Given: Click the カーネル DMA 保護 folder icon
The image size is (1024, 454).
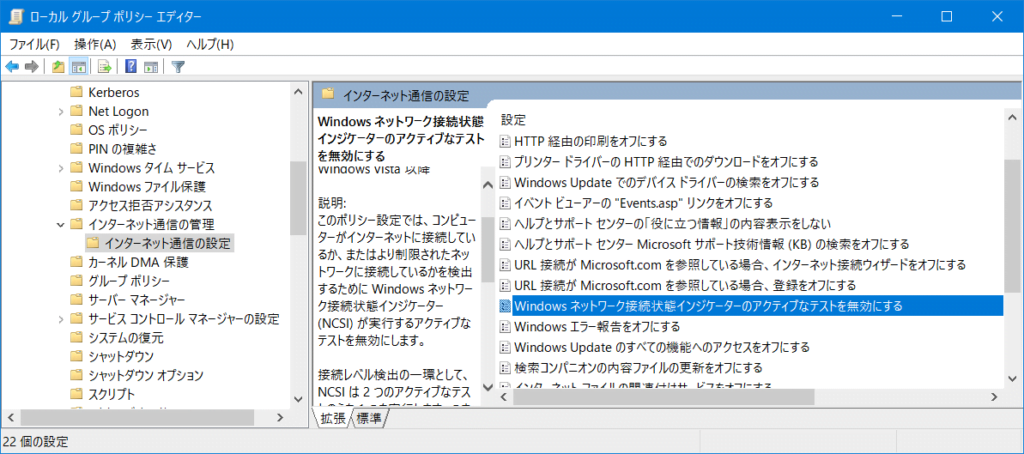Looking at the screenshot, I should click(x=76, y=263).
